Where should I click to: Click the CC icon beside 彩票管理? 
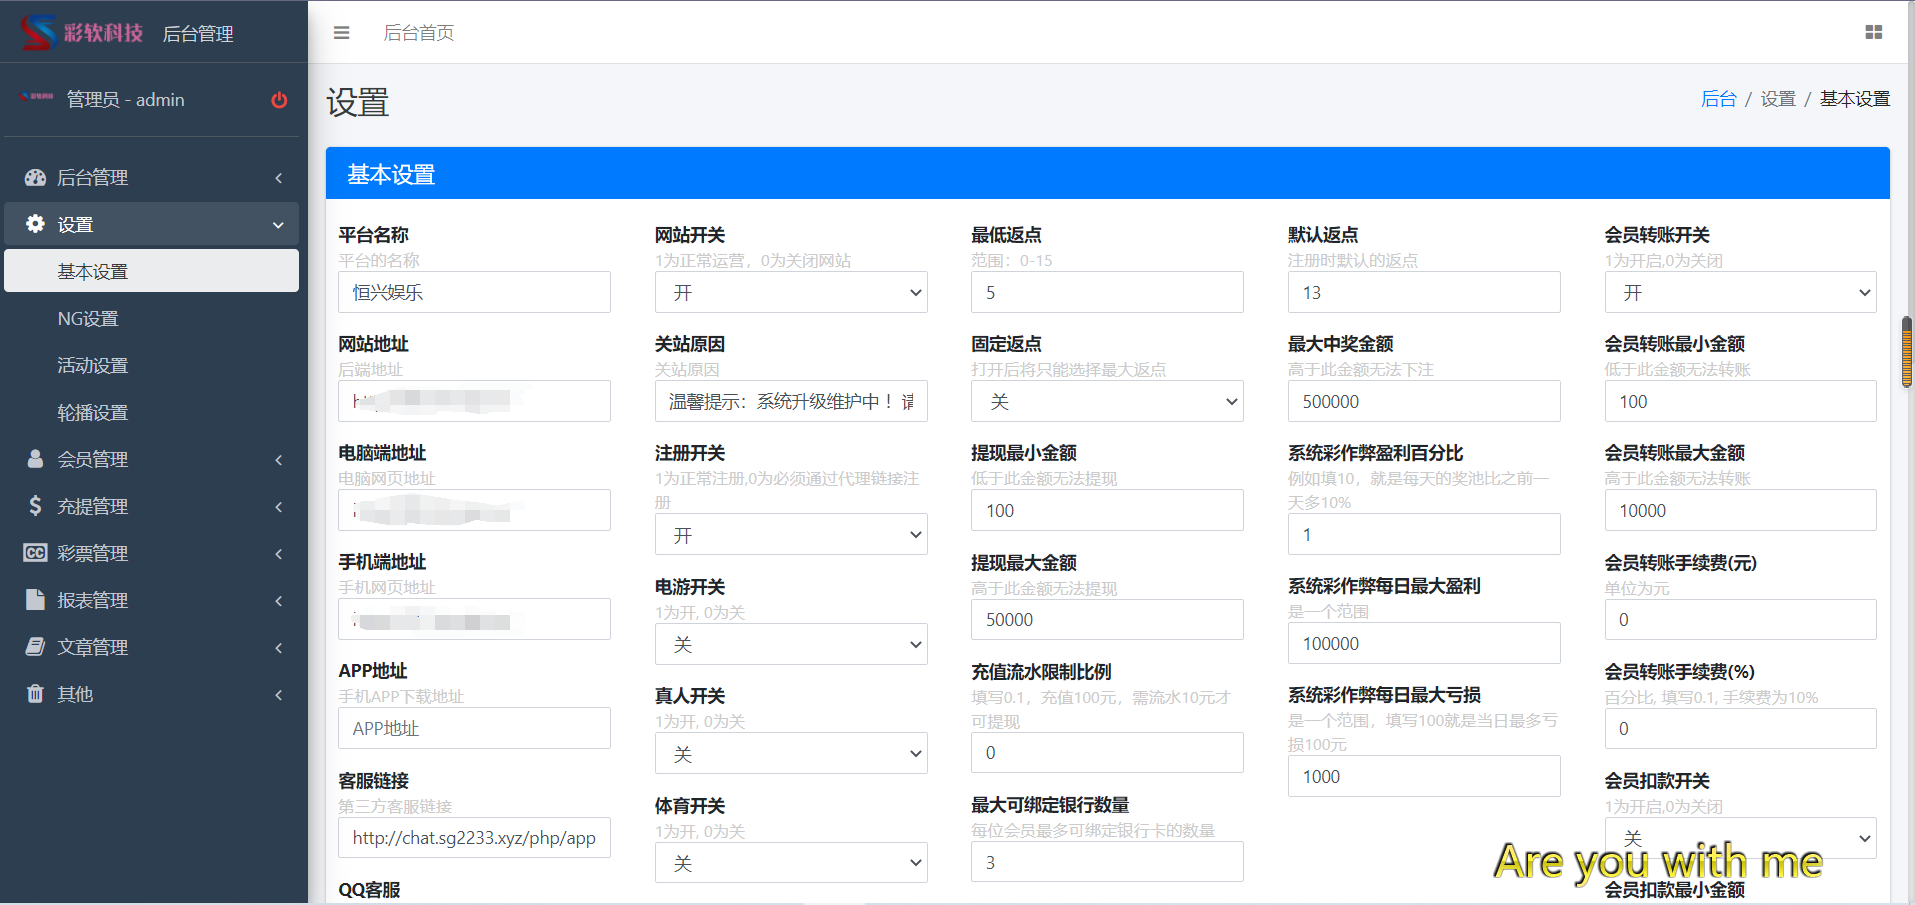35,554
